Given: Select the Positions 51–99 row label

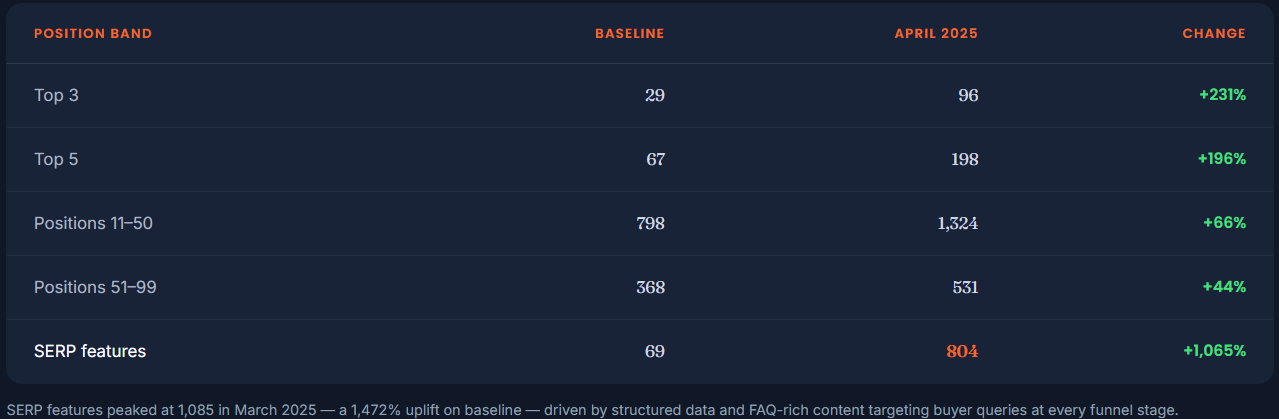Looking at the screenshot, I should tap(95, 287).
